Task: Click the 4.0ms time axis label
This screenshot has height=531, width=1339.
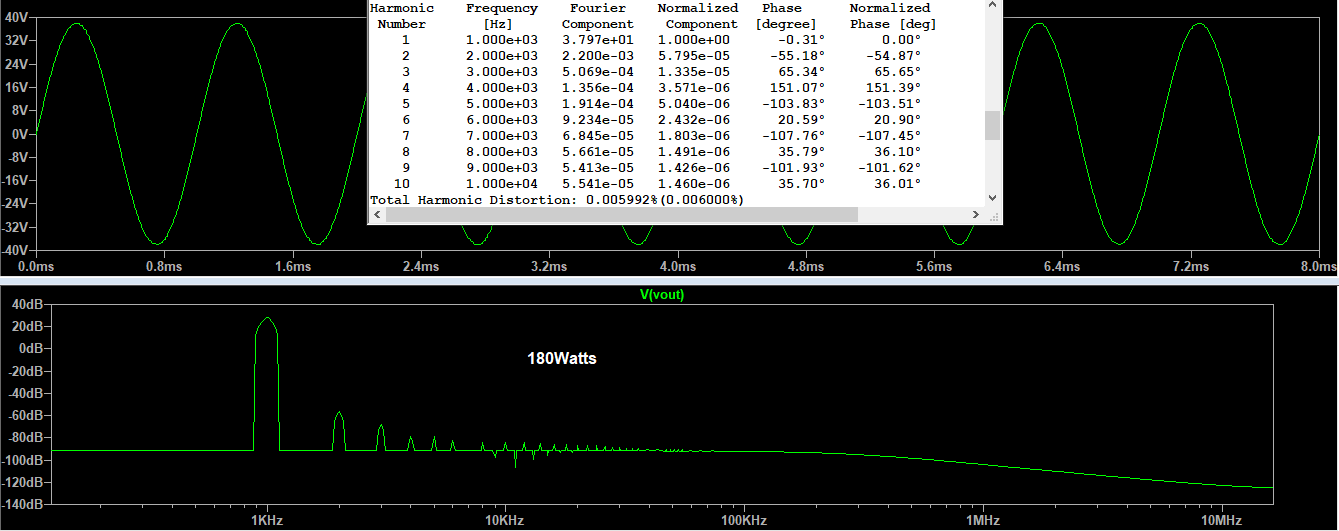Action: point(677,267)
